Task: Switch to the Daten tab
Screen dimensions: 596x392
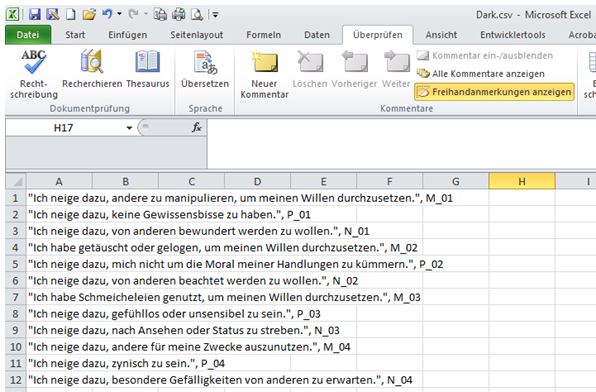Action: (317, 35)
